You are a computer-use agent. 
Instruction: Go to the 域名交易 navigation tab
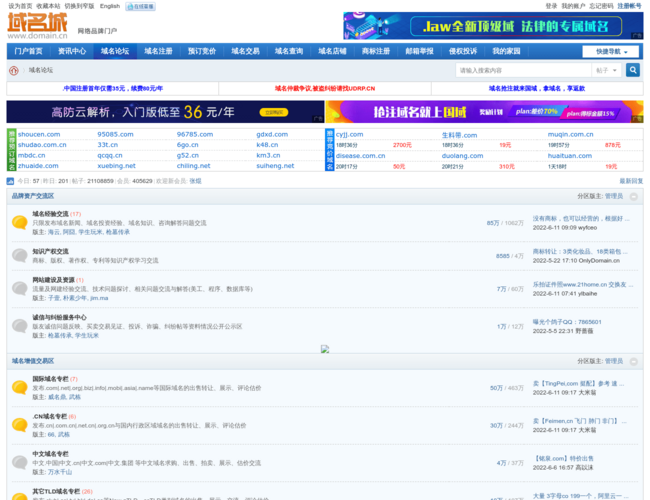tap(245, 51)
